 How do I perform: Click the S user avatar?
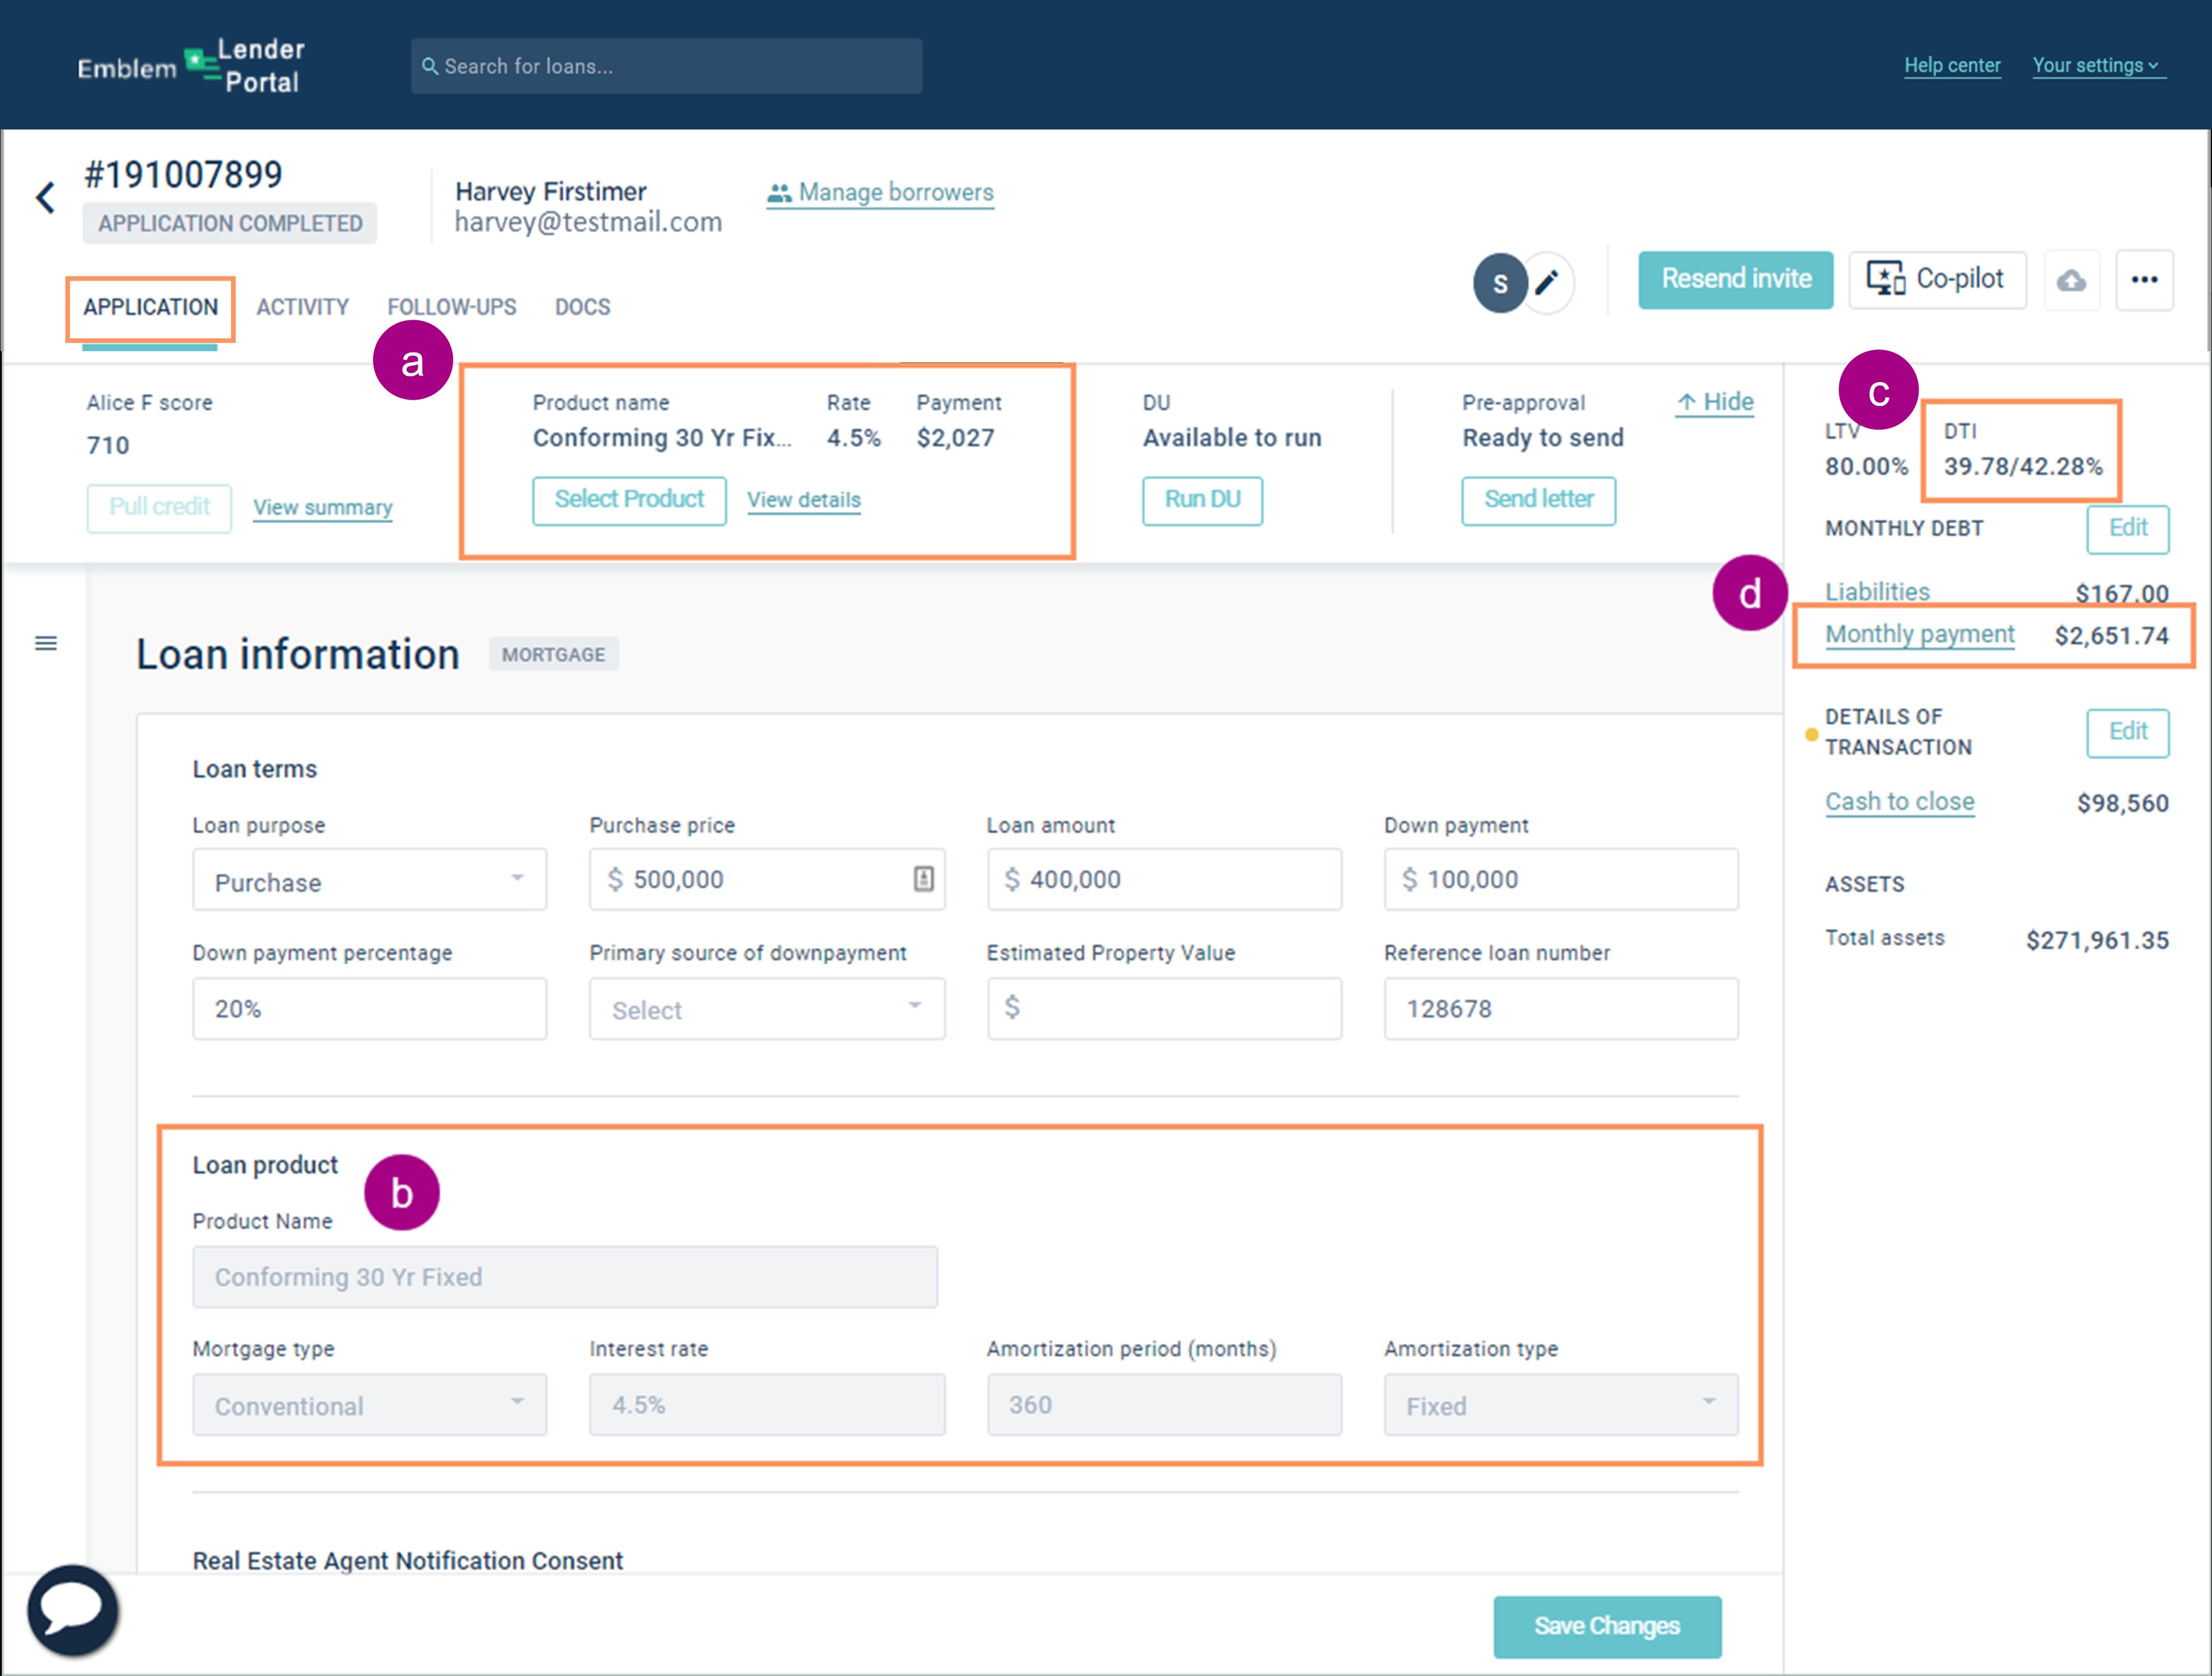(x=1499, y=283)
